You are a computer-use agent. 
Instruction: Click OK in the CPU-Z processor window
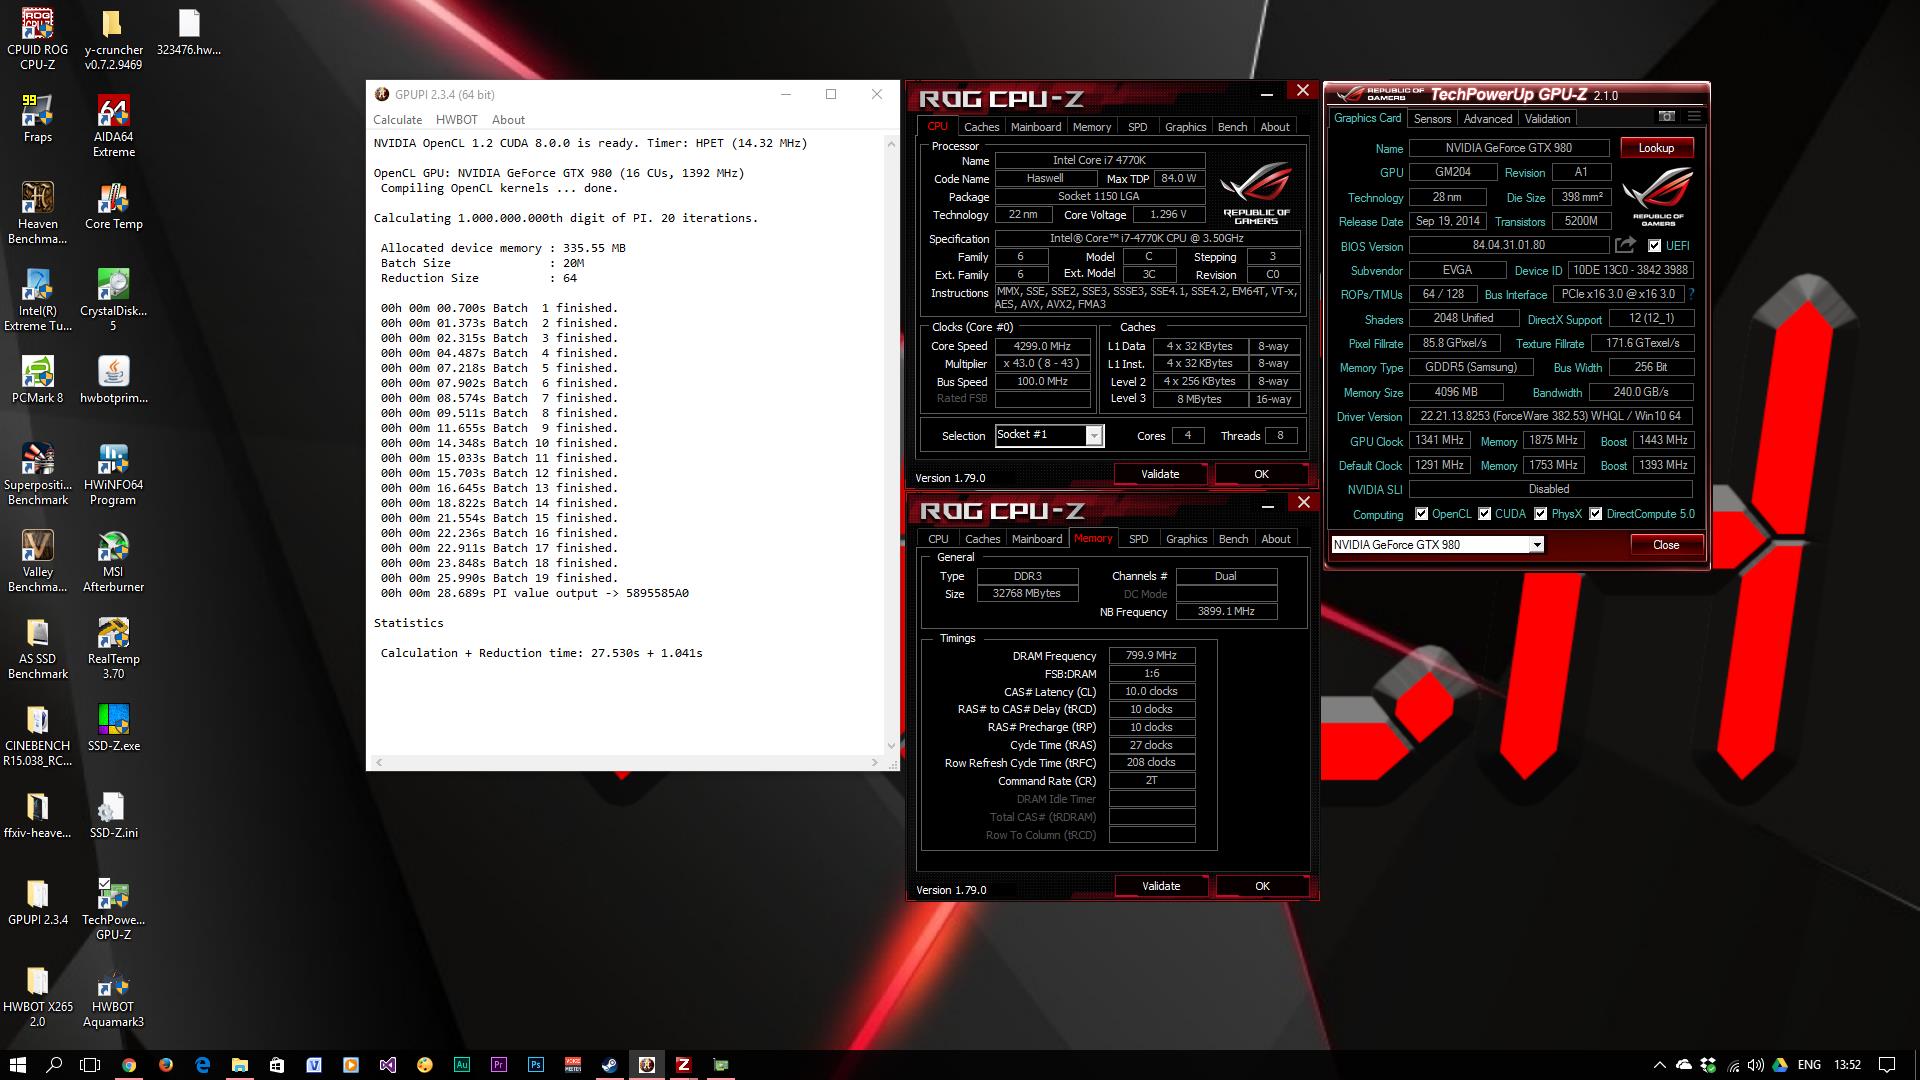1261,474
